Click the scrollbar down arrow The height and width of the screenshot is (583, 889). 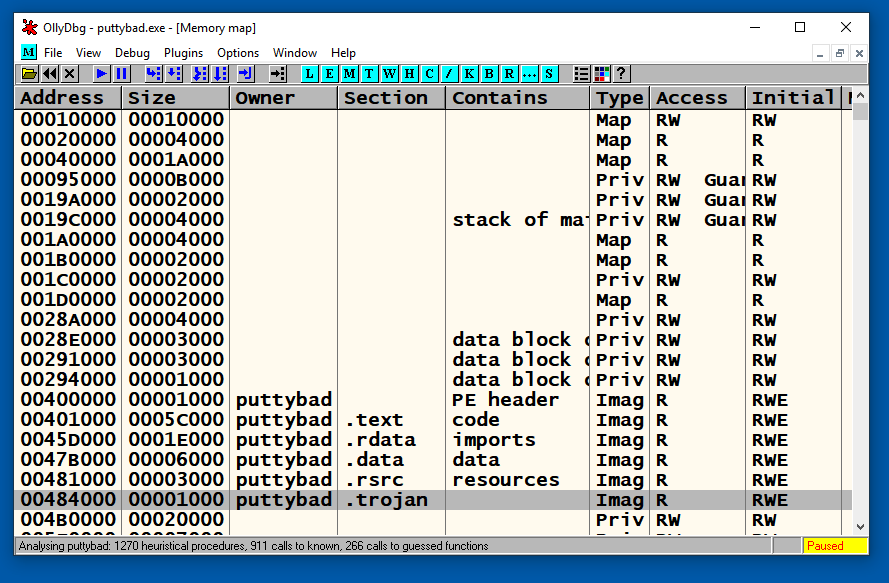(860, 526)
